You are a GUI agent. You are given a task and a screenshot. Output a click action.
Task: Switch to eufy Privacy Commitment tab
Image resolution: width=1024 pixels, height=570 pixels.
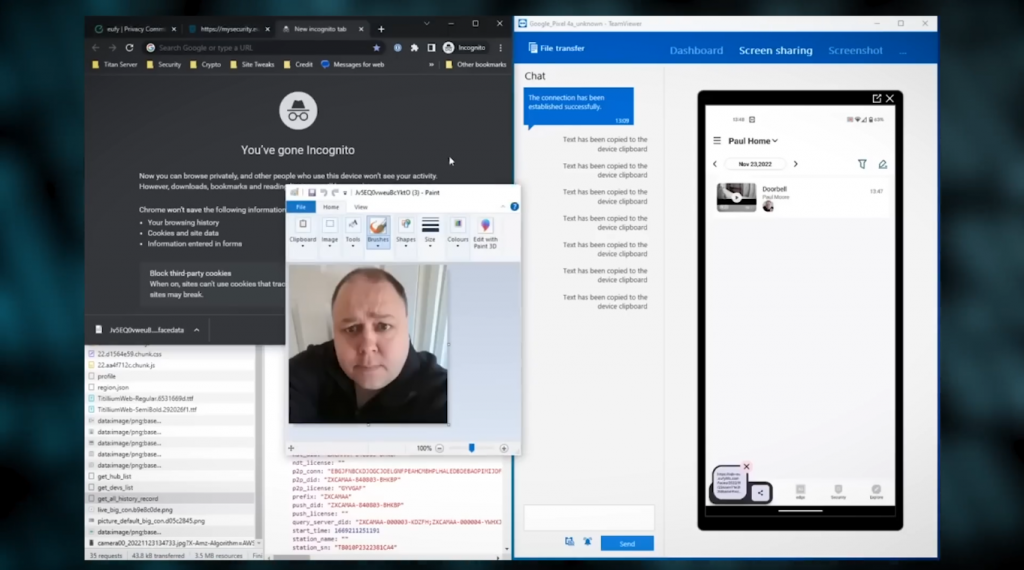pyautogui.click(x=135, y=29)
